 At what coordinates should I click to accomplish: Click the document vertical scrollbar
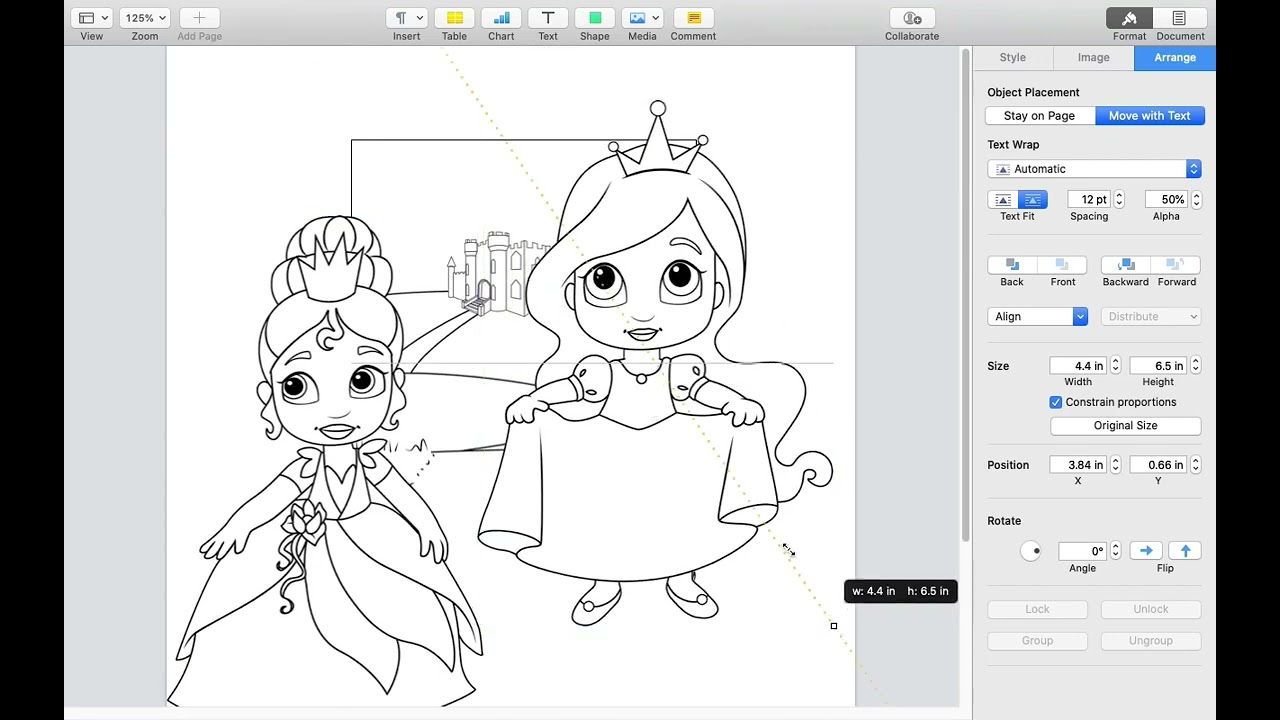965,296
